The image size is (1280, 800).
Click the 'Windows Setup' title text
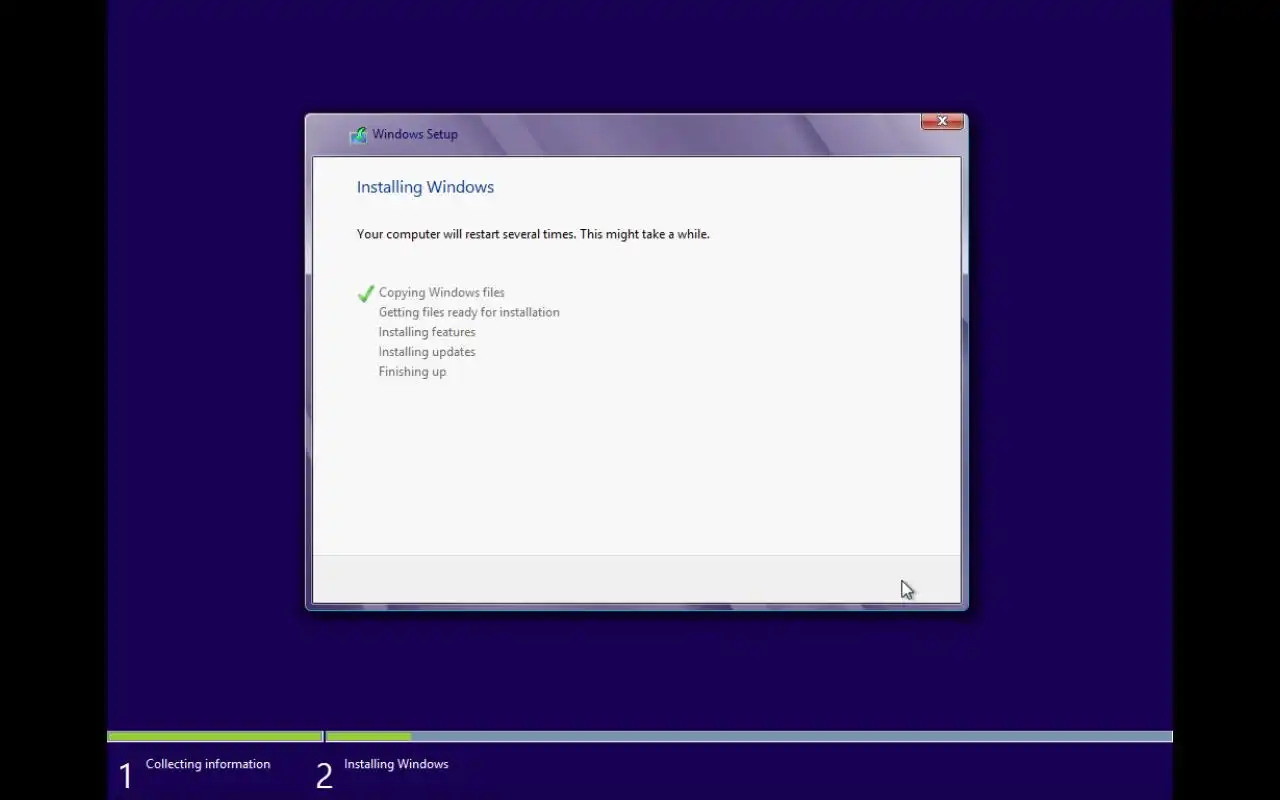tap(415, 134)
